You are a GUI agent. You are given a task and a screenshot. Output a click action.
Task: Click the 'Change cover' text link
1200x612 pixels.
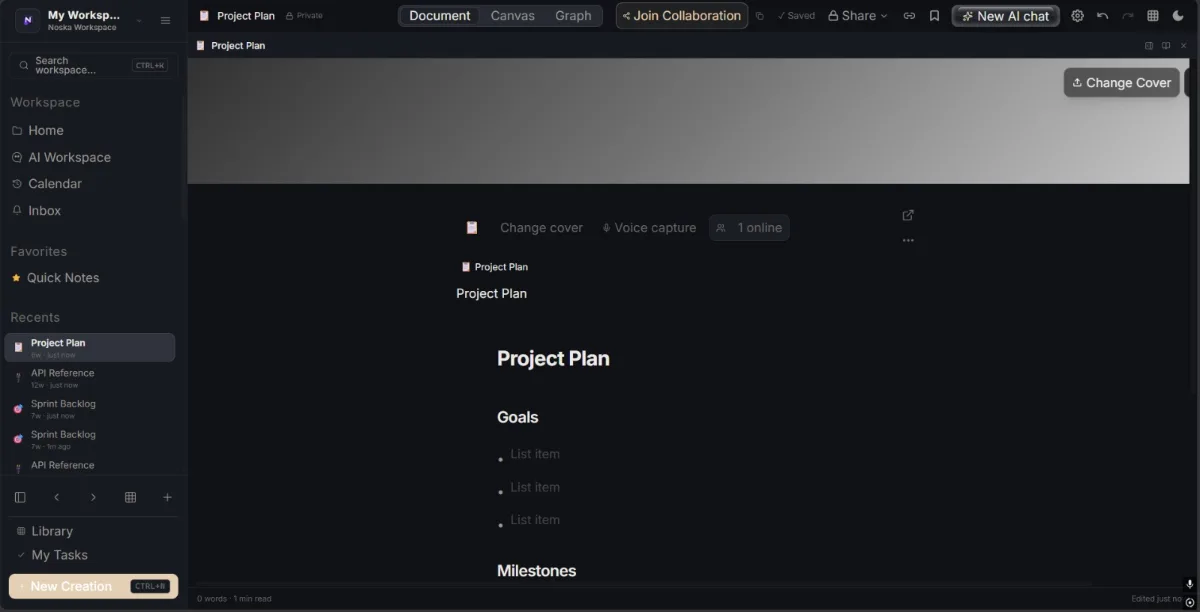click(x=541, y=228)
